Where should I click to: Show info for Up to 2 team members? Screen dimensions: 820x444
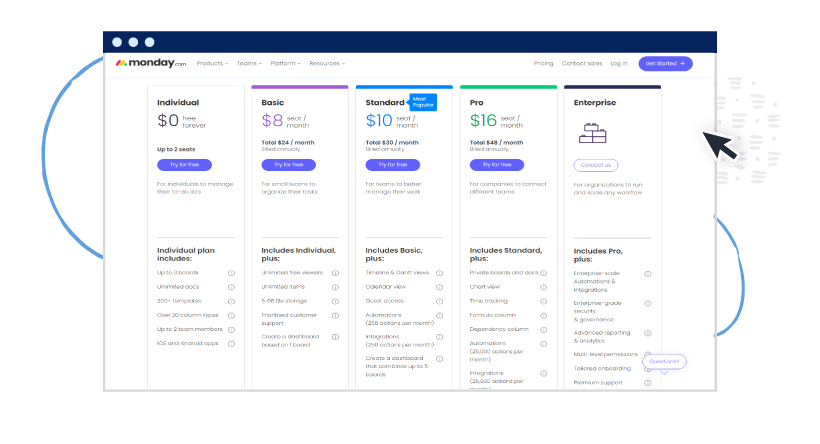coord(231,329)
